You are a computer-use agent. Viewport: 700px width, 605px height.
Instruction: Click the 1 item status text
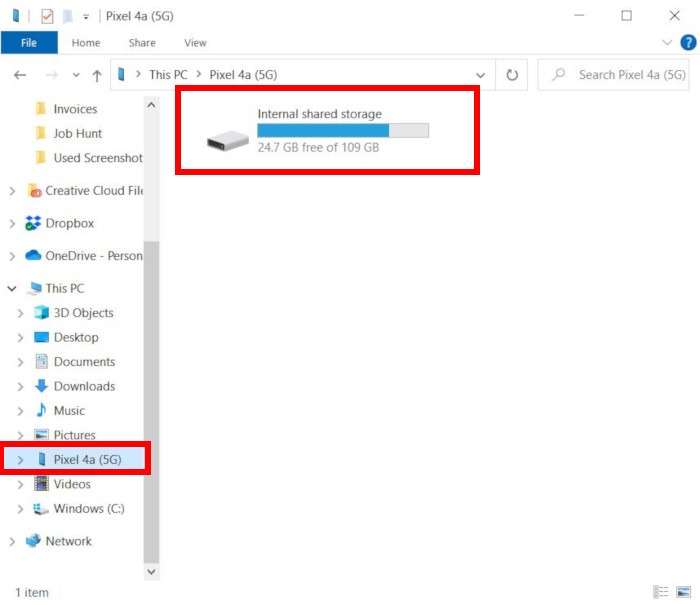click(x=32, y=592)
